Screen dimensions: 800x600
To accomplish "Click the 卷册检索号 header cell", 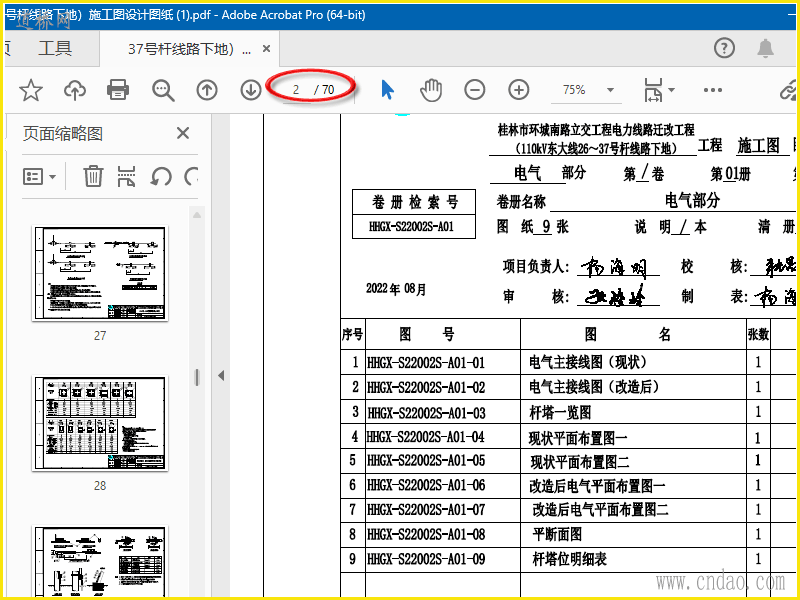I will click(414, 202).
